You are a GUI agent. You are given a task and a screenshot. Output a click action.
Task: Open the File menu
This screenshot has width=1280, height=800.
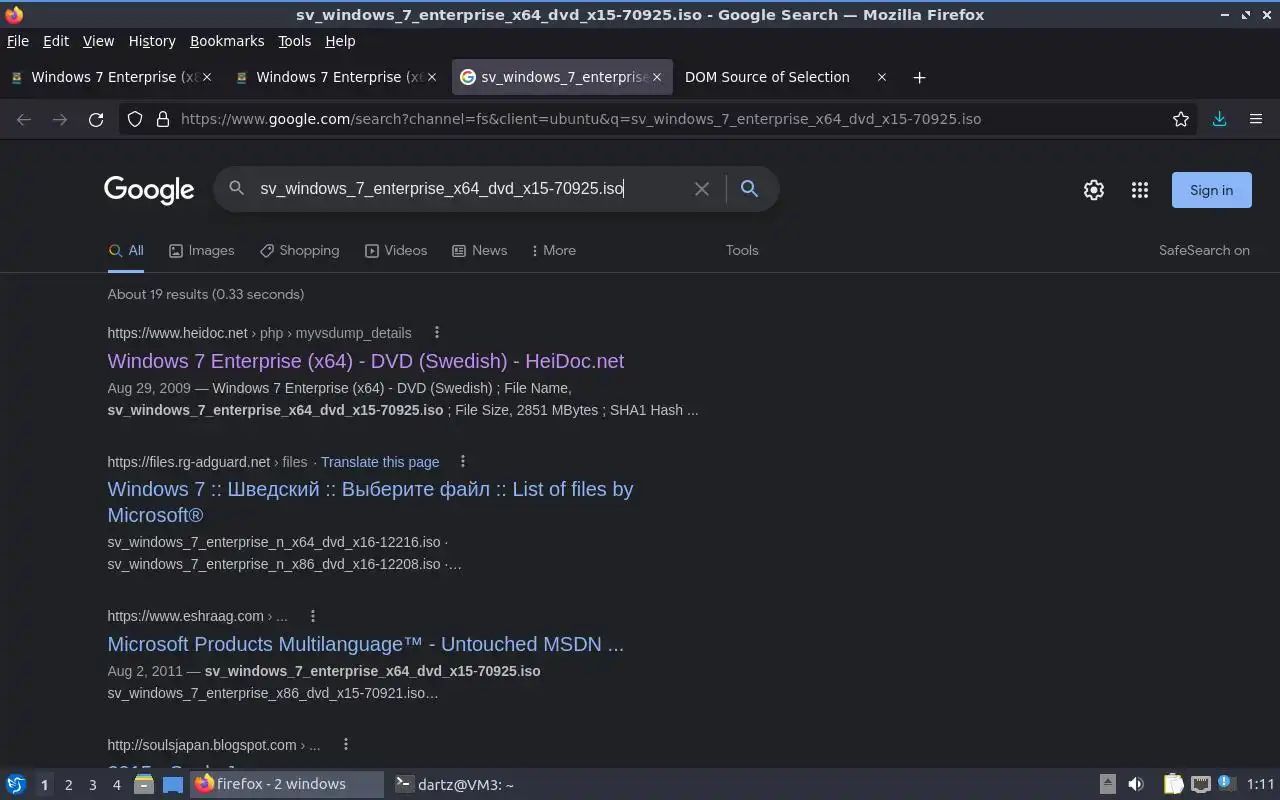(x=18, y=41)
